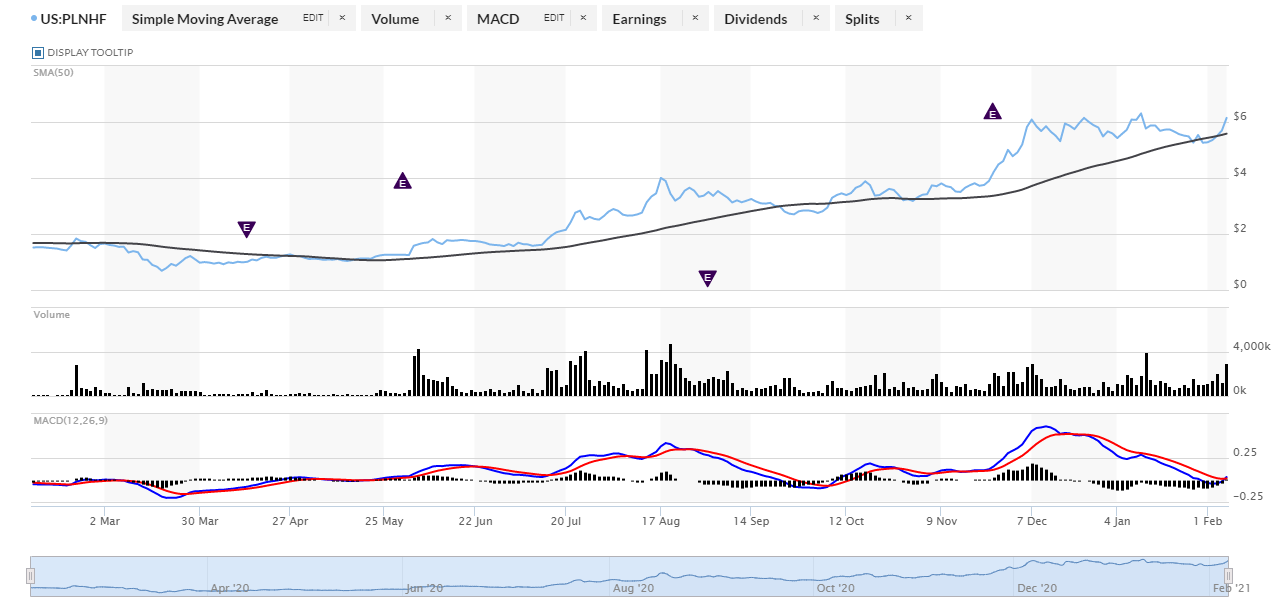The image size is (1278, 607).
Task: Click the earnings marker near late May
Action: [402, 181]
